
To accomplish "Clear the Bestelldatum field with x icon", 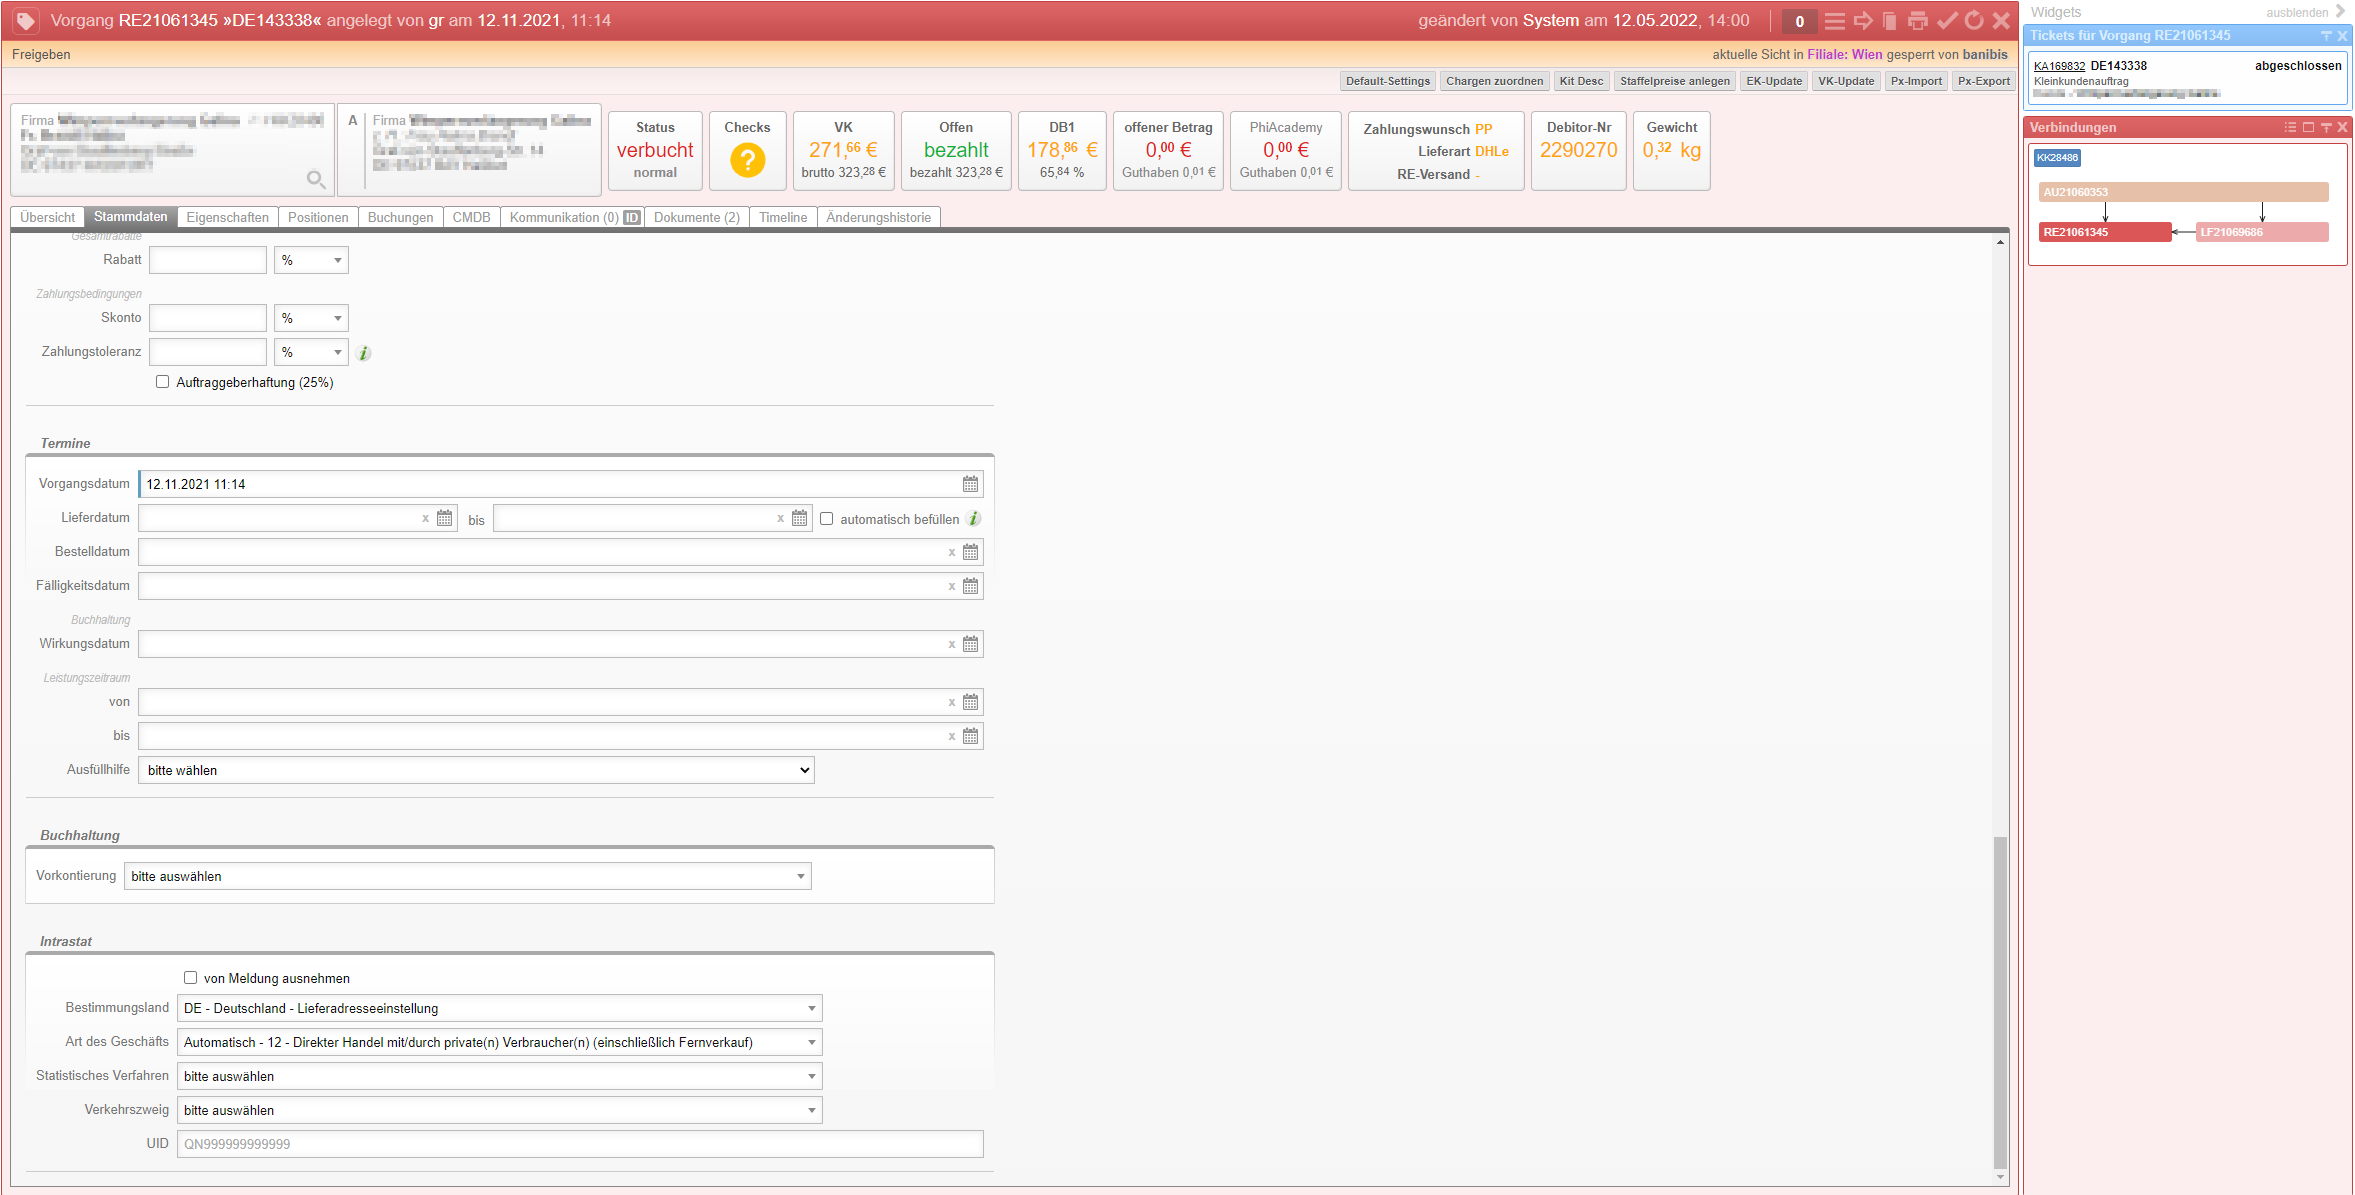I will [952, 552].
